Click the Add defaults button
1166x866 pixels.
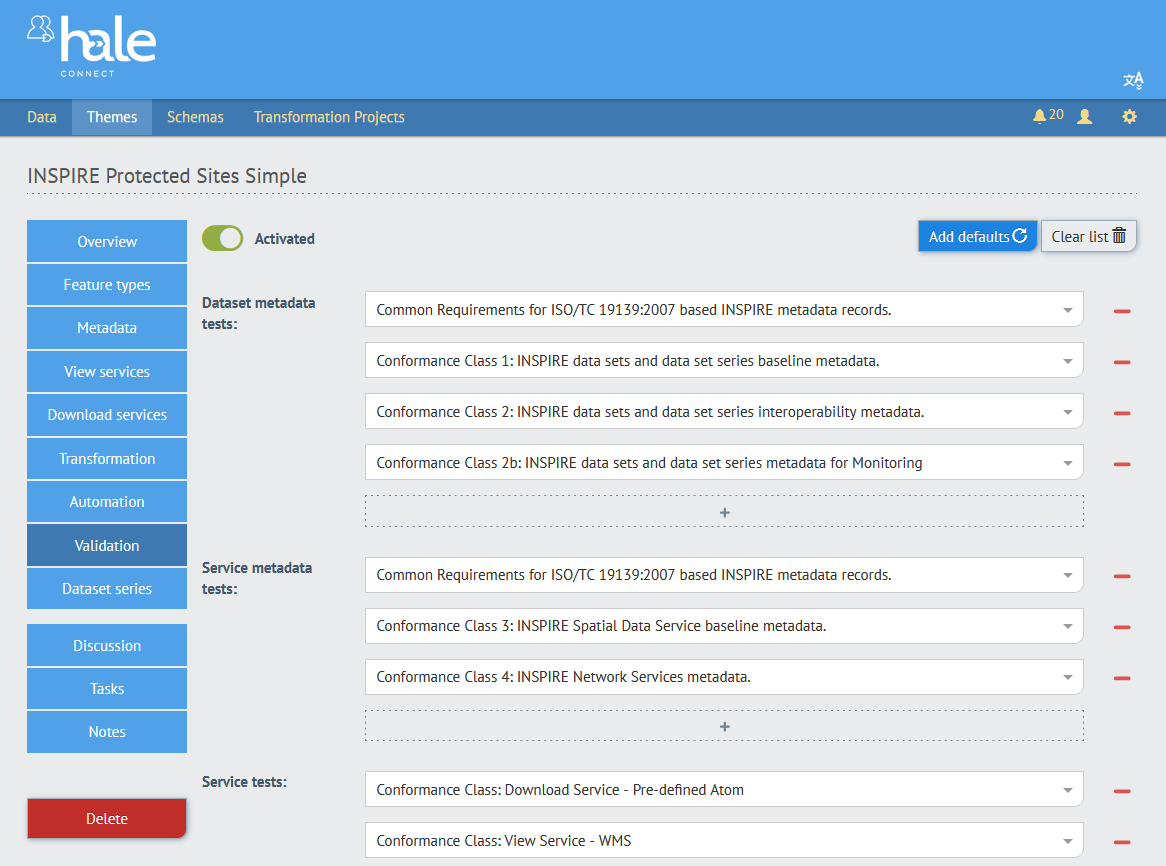coord(977,236)
